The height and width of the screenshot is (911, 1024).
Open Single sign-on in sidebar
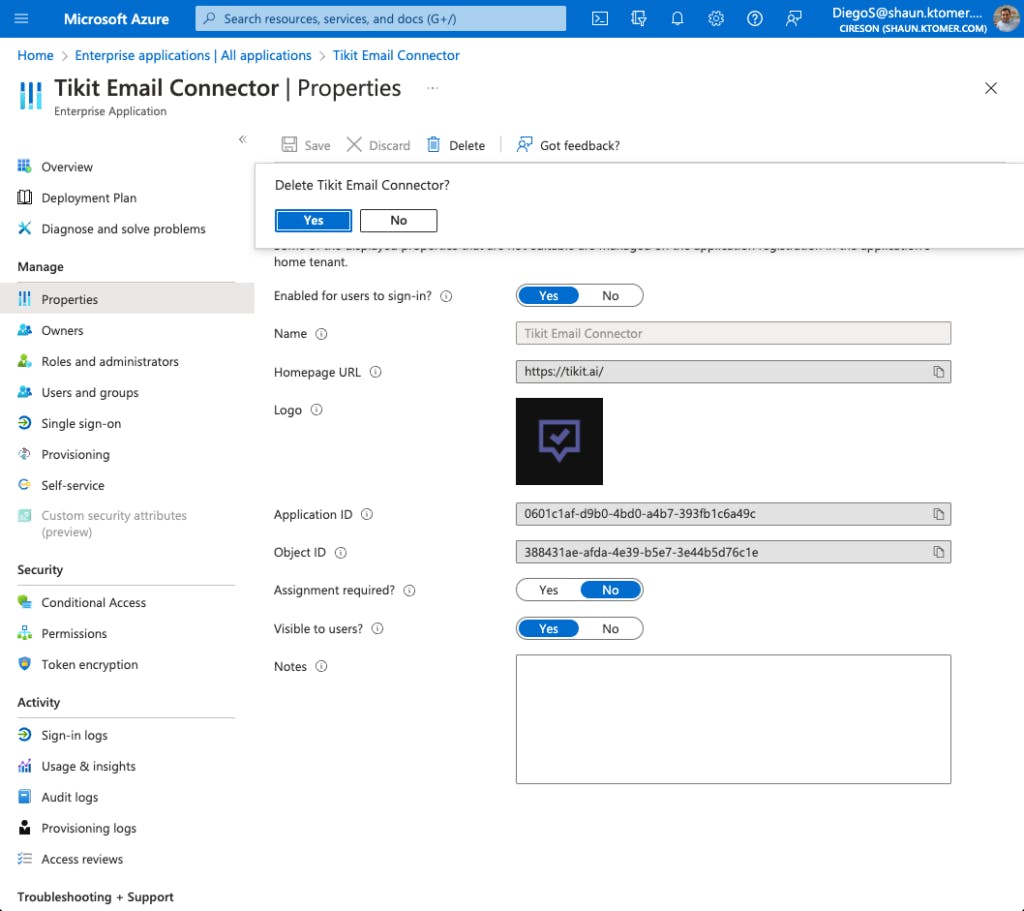81,424
